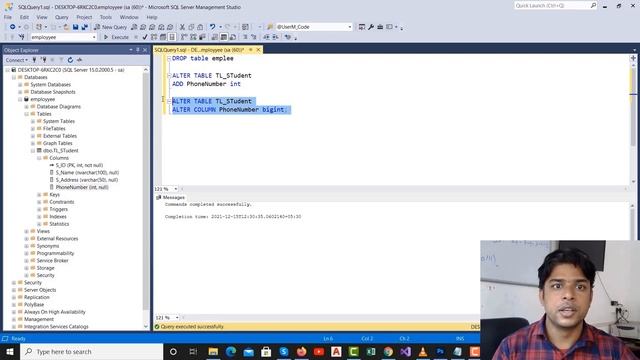This screenshot has width=640, height=360.
Task: Select the Messages results tab
Action: click(x=171, y=197)
